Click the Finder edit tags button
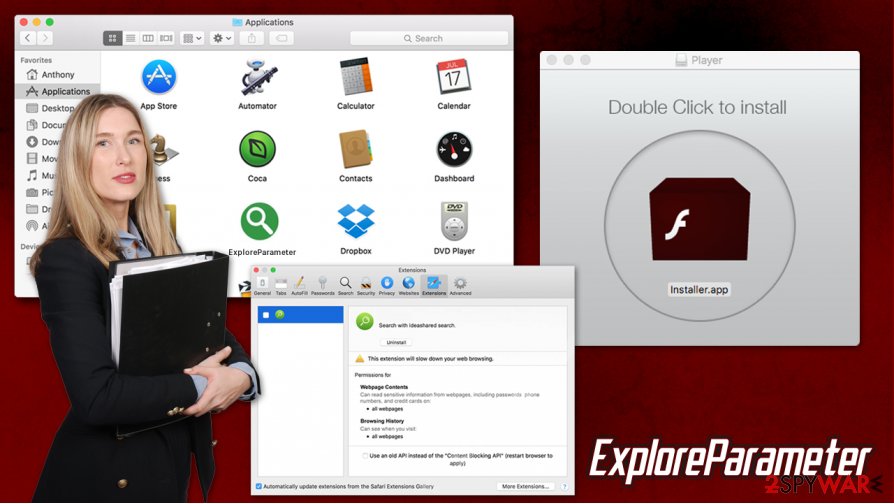This screenshot has width=894, height=504. 282,38
